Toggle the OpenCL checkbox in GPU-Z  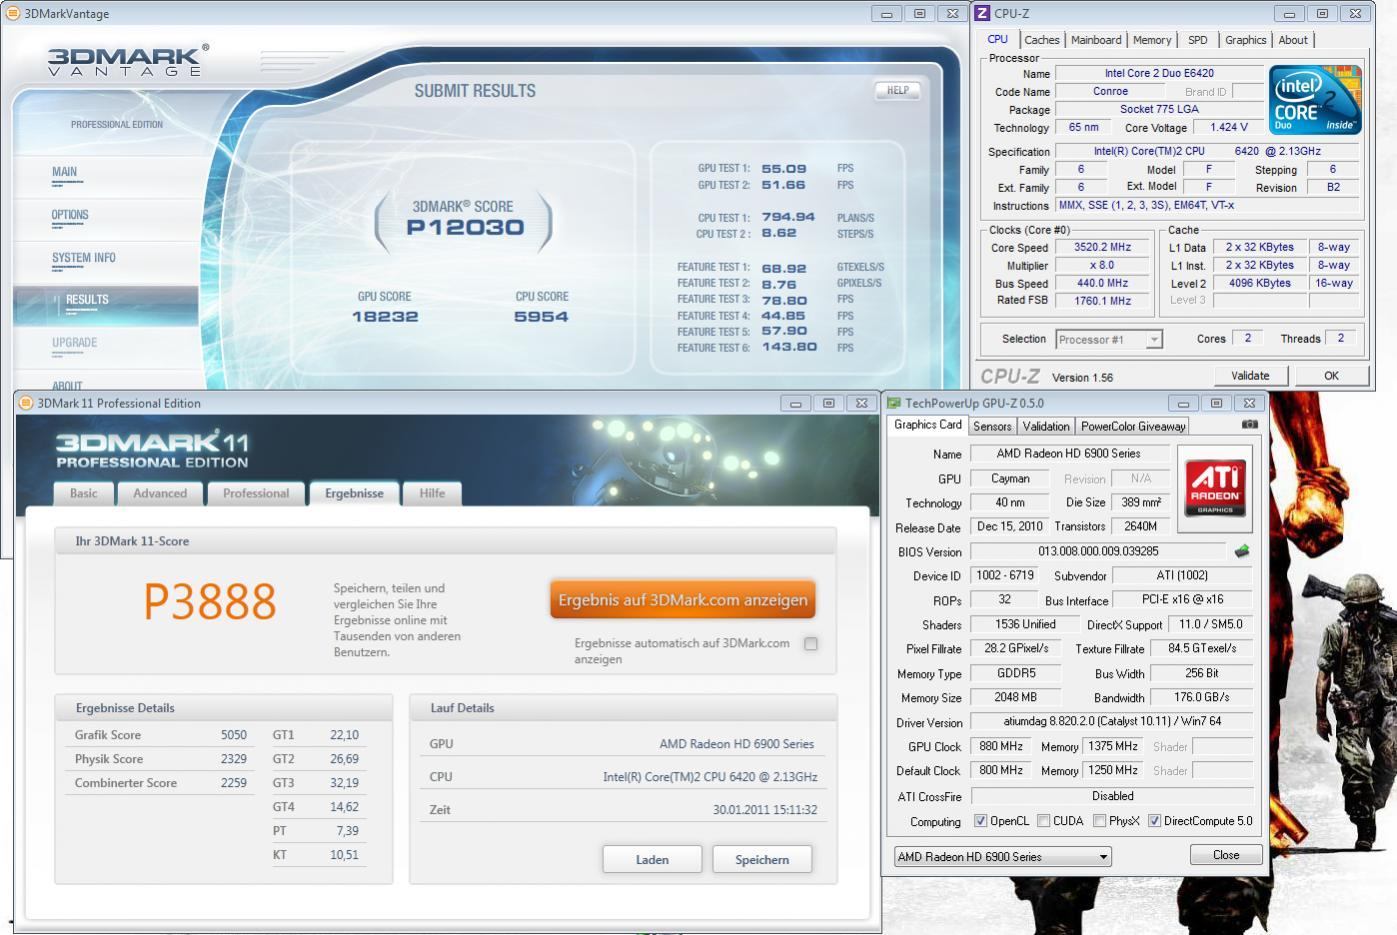coord(980,821)
